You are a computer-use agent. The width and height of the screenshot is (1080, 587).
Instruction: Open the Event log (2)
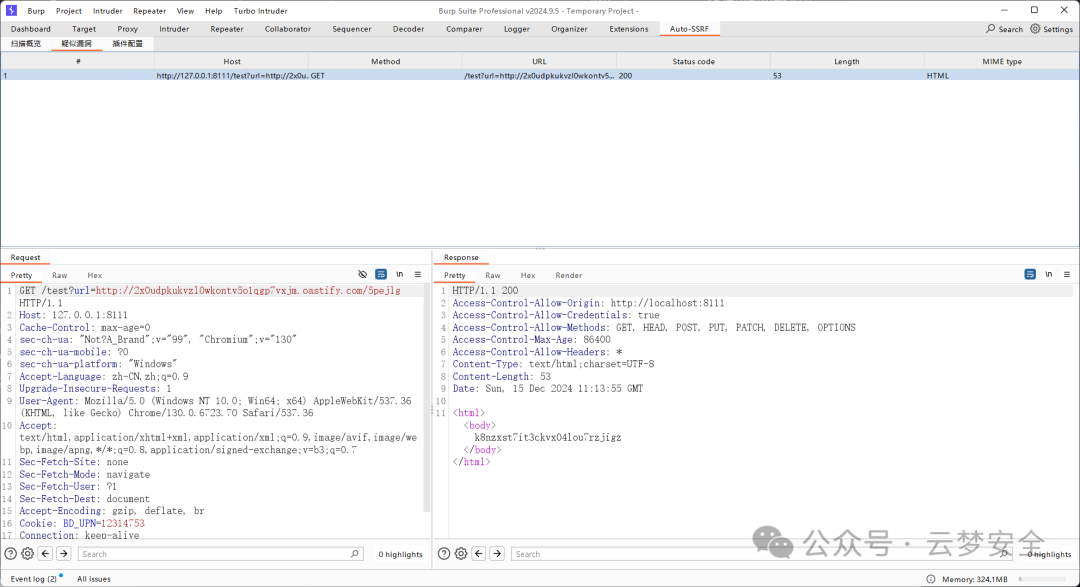pyautogui.click(x=34, y=579)
